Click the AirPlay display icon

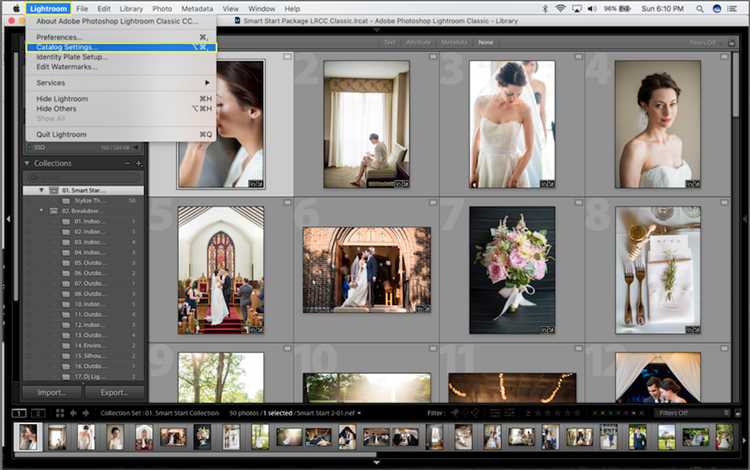[577, 9]
